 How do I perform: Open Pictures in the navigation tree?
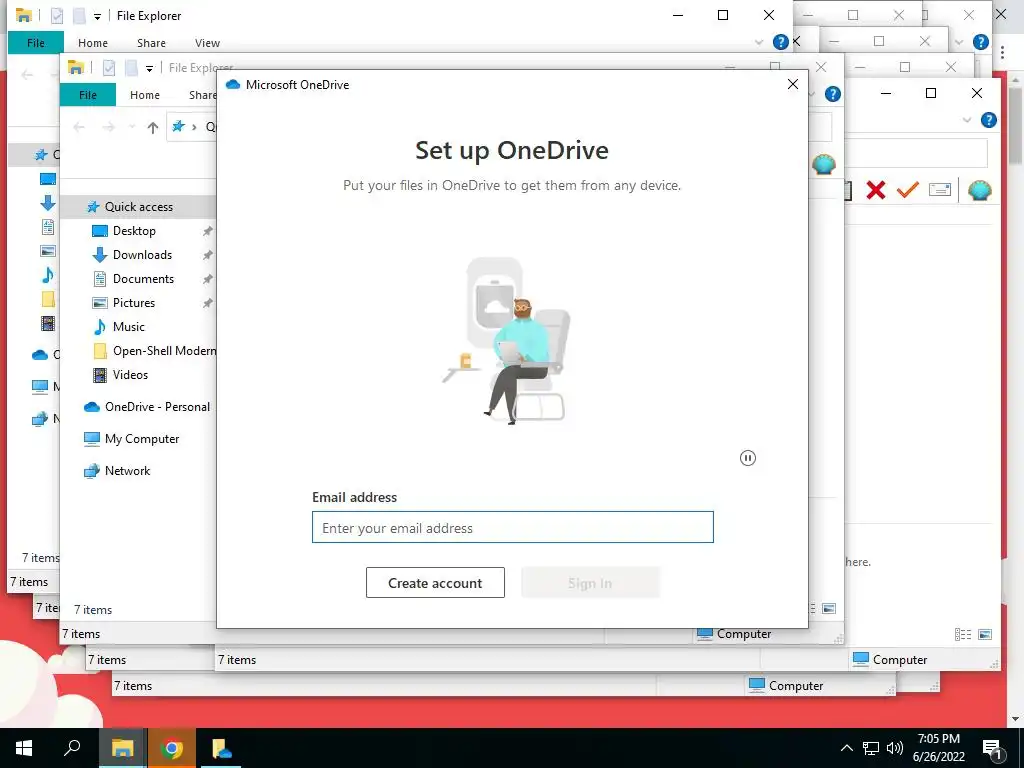click(134, 302)
